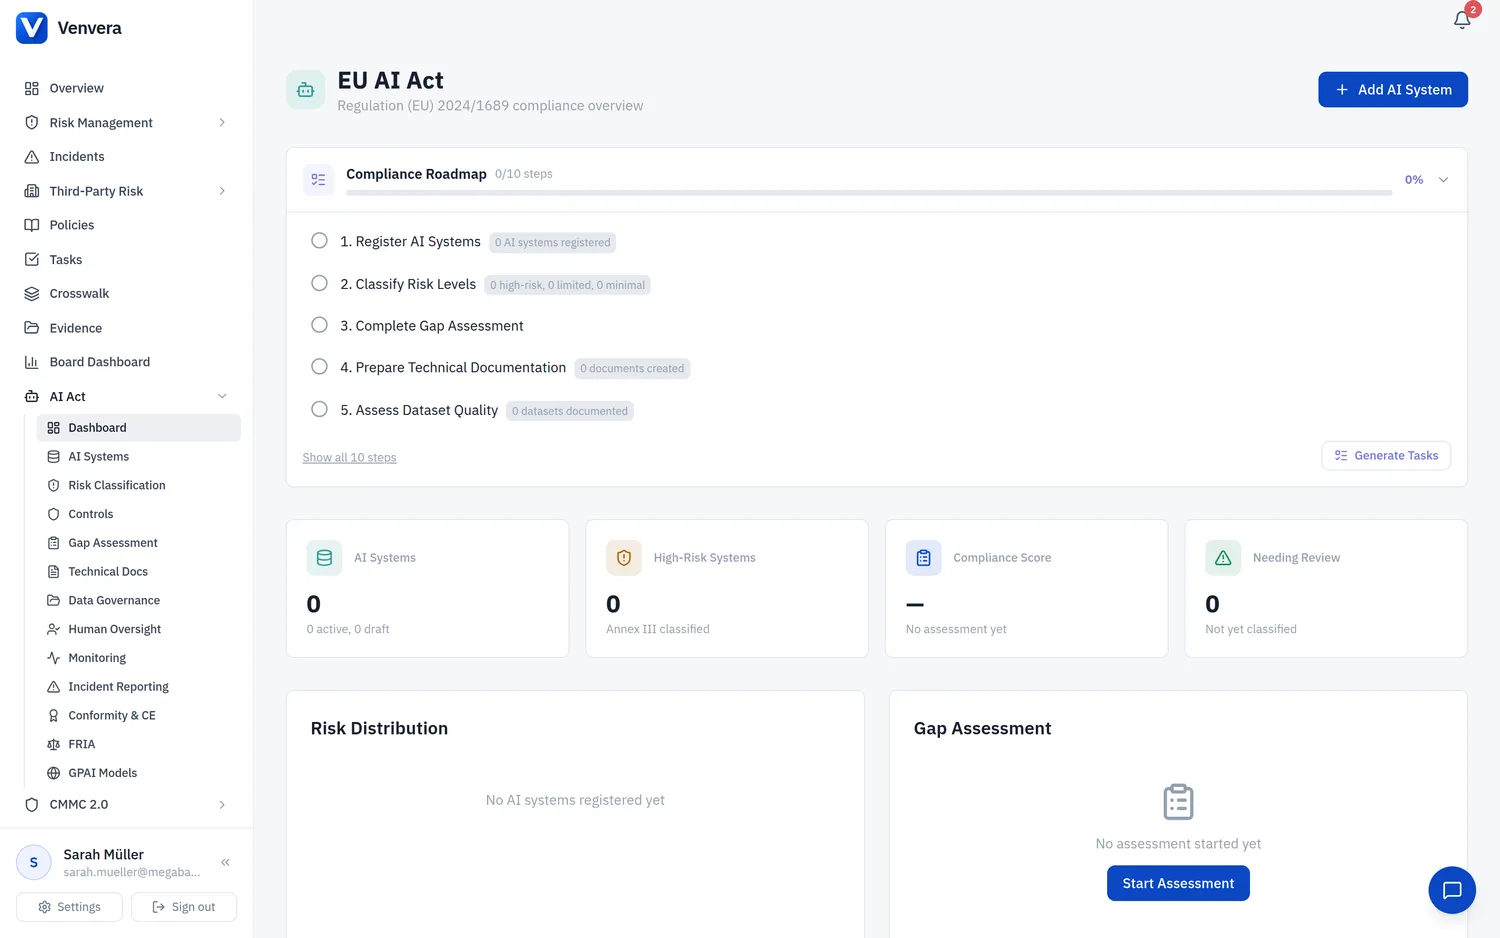Open Incident Reporting menu item
The image size is (1500, 938).
[139, 687]
